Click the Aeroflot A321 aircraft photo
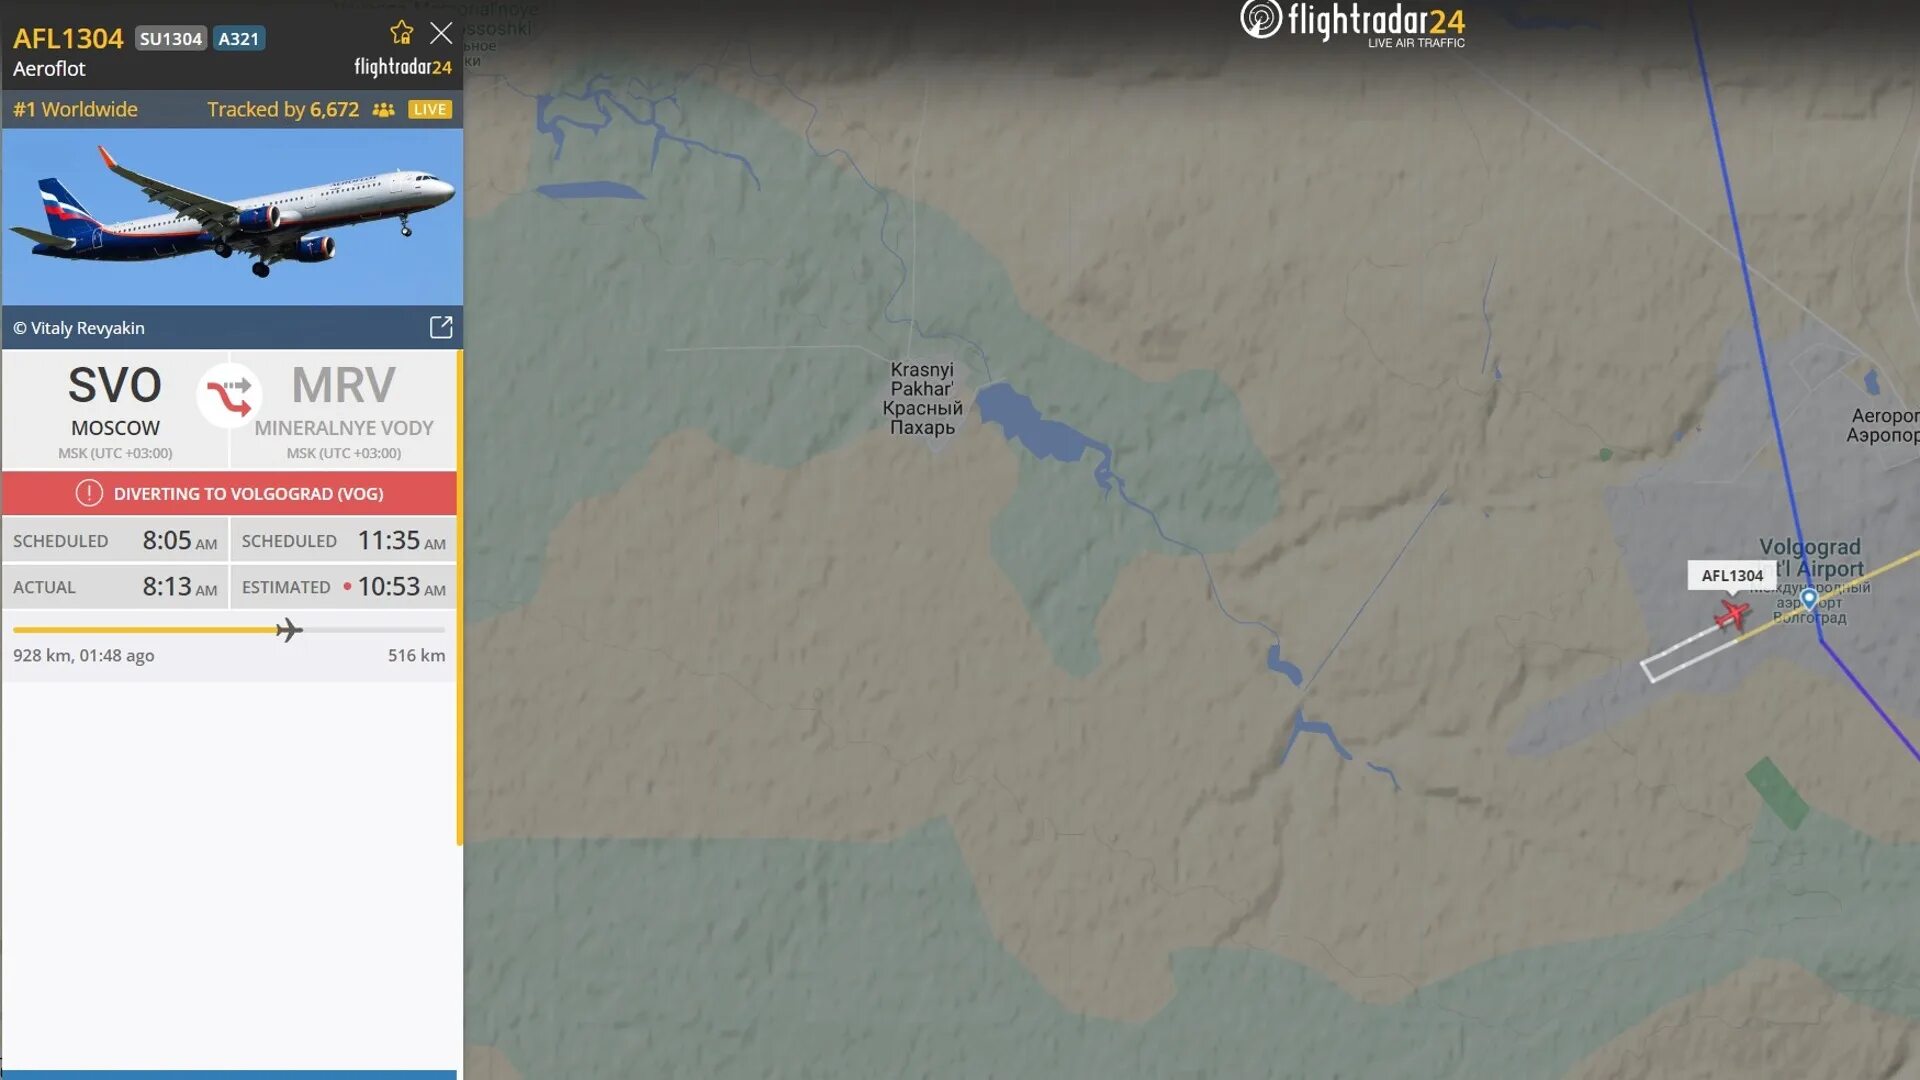This screenshot has height=1080, width=1920. point(232,216)
